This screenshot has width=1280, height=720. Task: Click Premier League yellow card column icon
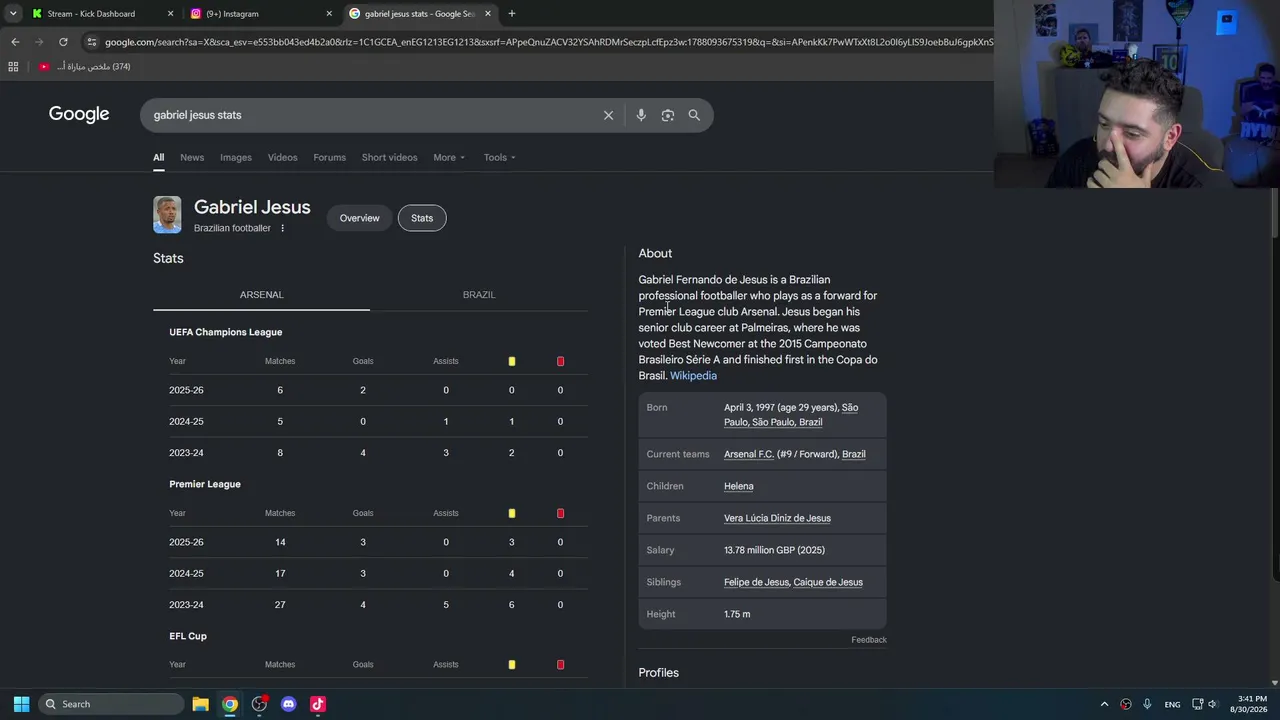pos(512,513)
